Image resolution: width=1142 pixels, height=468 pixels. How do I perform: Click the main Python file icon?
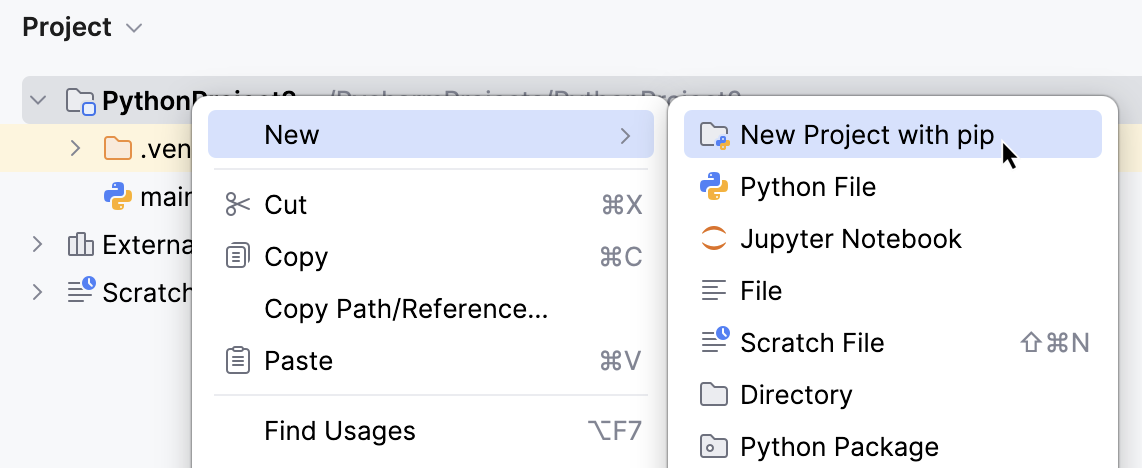click(x=117, y=197)
